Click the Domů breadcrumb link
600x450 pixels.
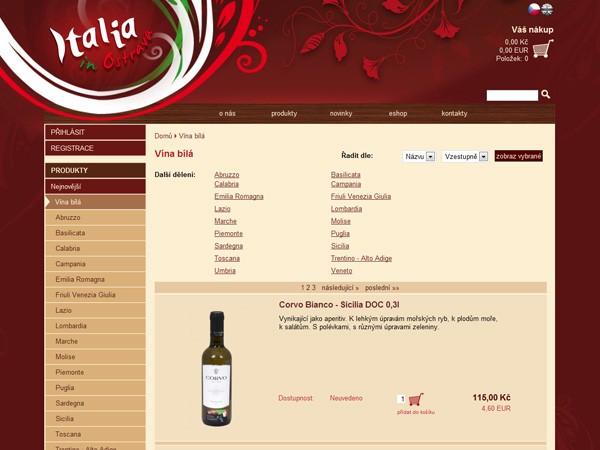pyautogui.click(x=163, y=136)
